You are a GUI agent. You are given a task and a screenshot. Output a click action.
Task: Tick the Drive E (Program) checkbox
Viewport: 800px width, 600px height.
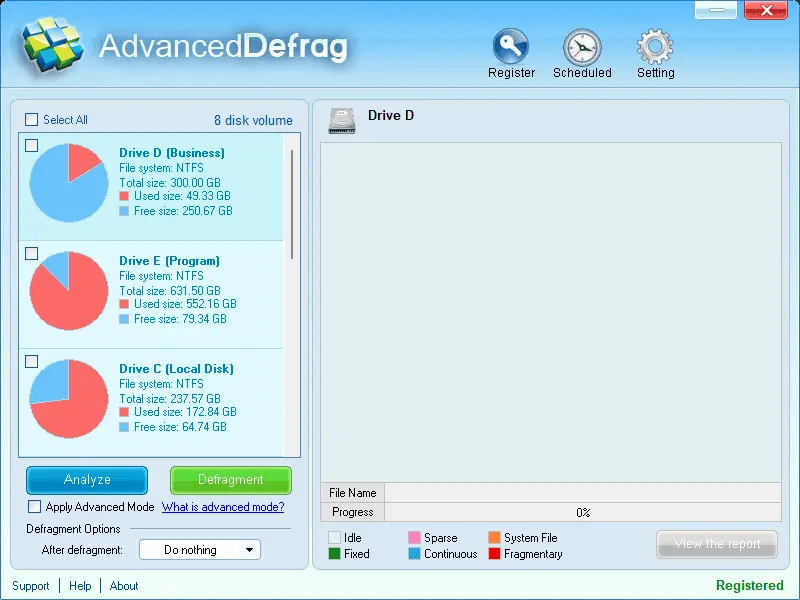(32, 254)
